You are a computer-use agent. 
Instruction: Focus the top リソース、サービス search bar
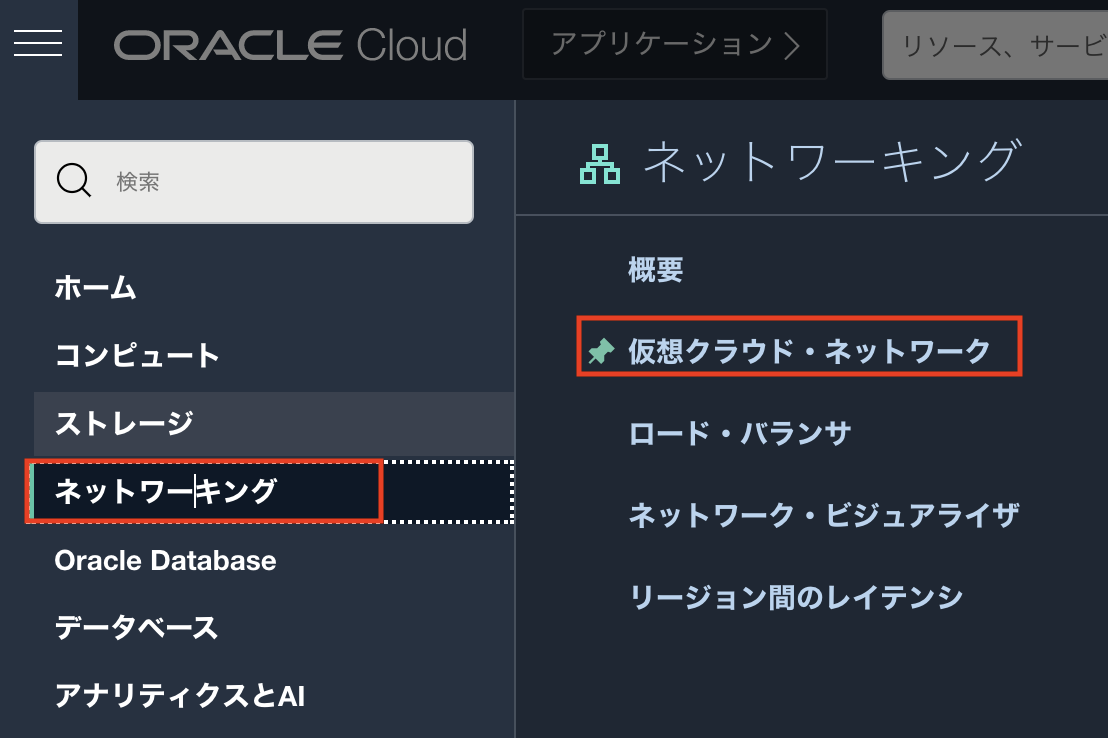coord(994,45)
